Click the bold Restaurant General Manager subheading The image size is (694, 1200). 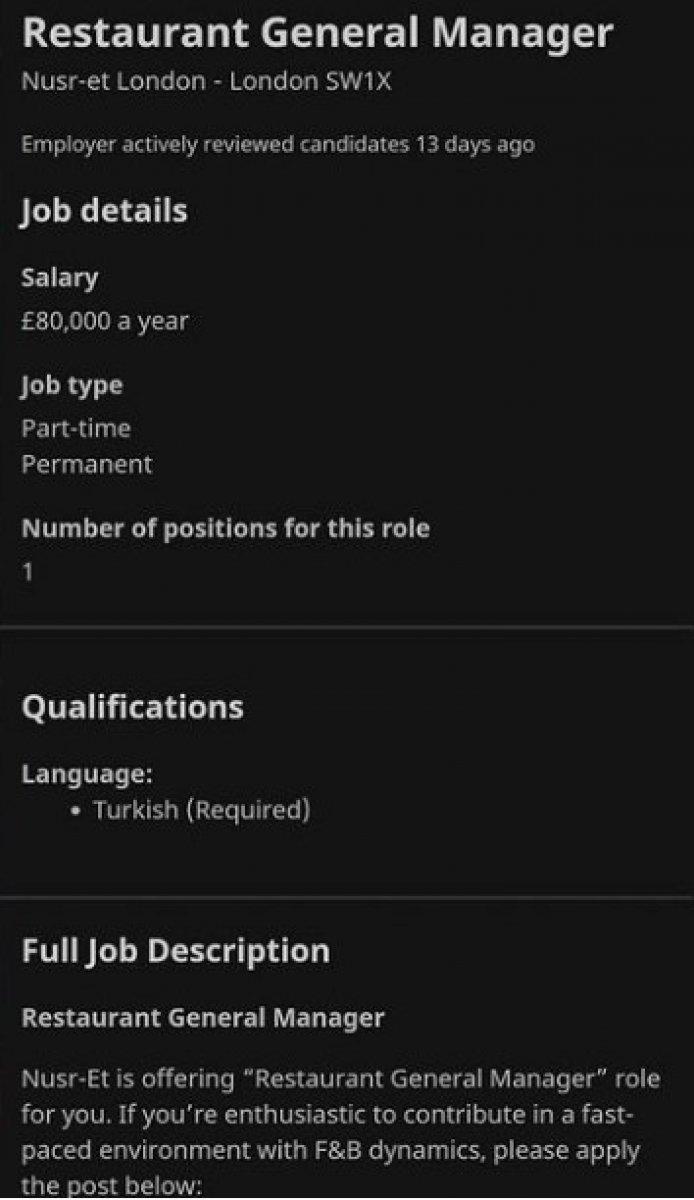pyautogui.click(x=202, y=1018)
